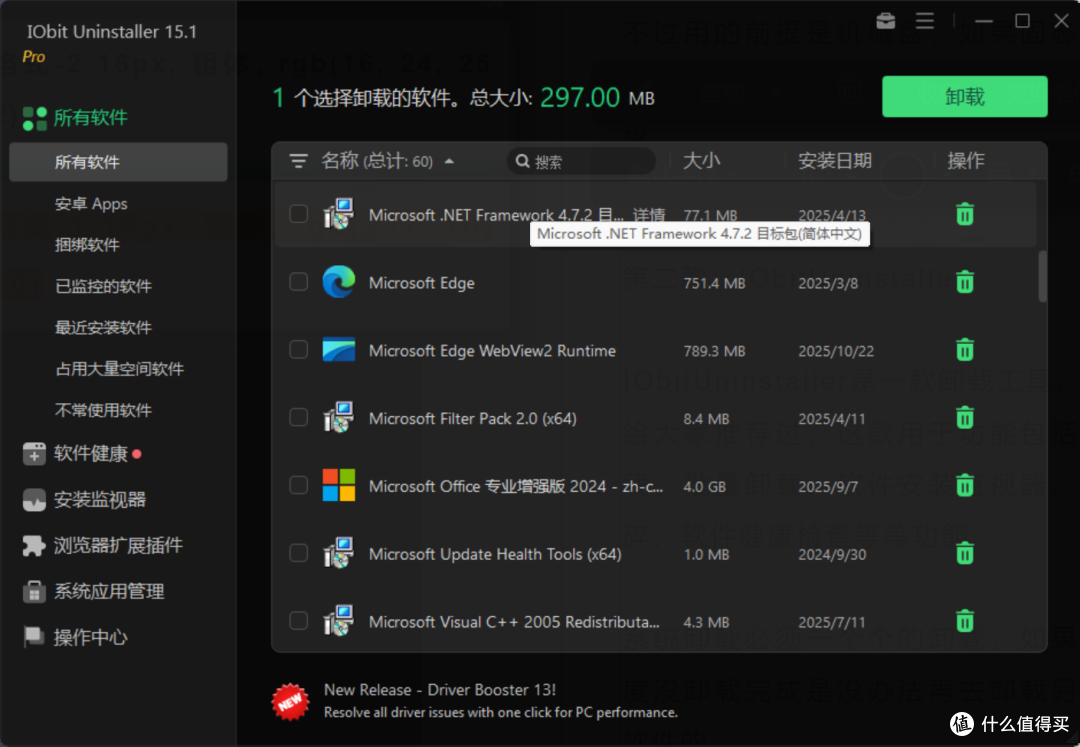Open 已监控的软件 section

[x=103, y=286]
